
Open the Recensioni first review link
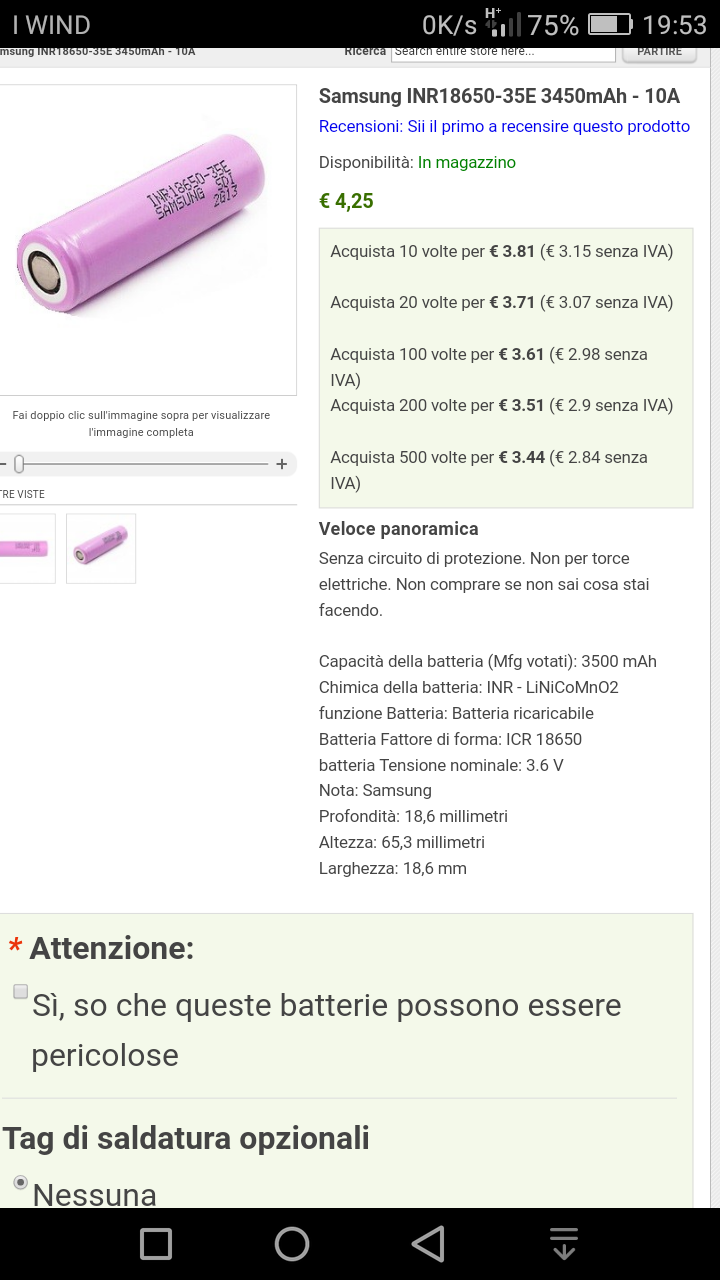point(504,126)
